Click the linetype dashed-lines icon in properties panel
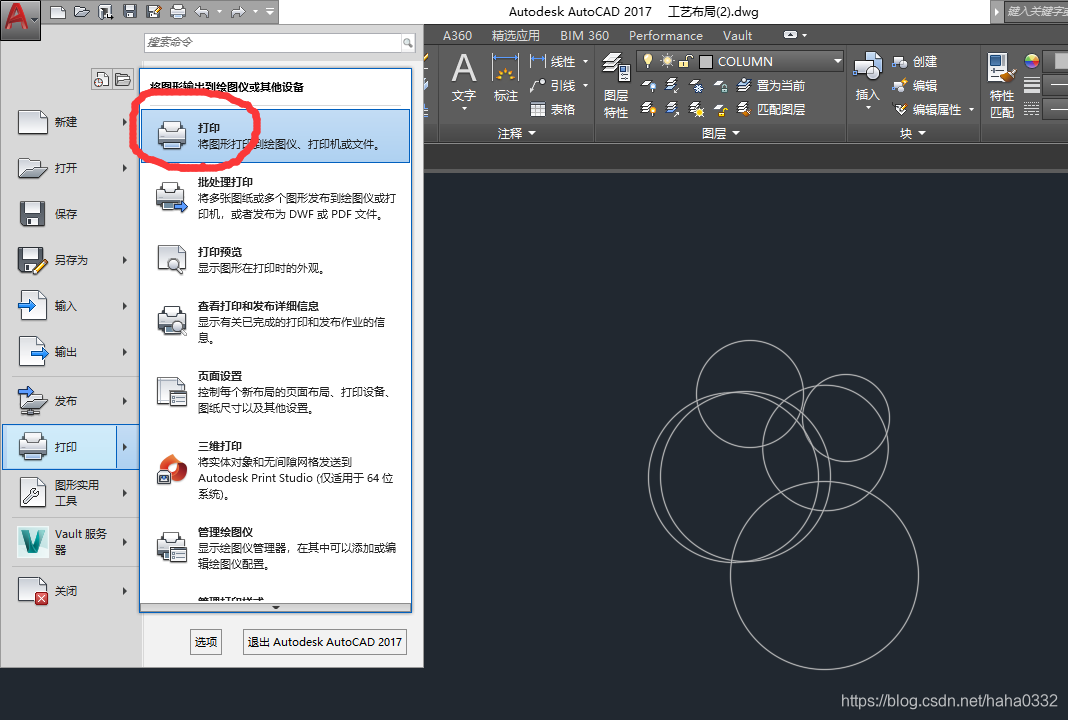Viewport: 1068px width, 720px height. [1032, 109]
